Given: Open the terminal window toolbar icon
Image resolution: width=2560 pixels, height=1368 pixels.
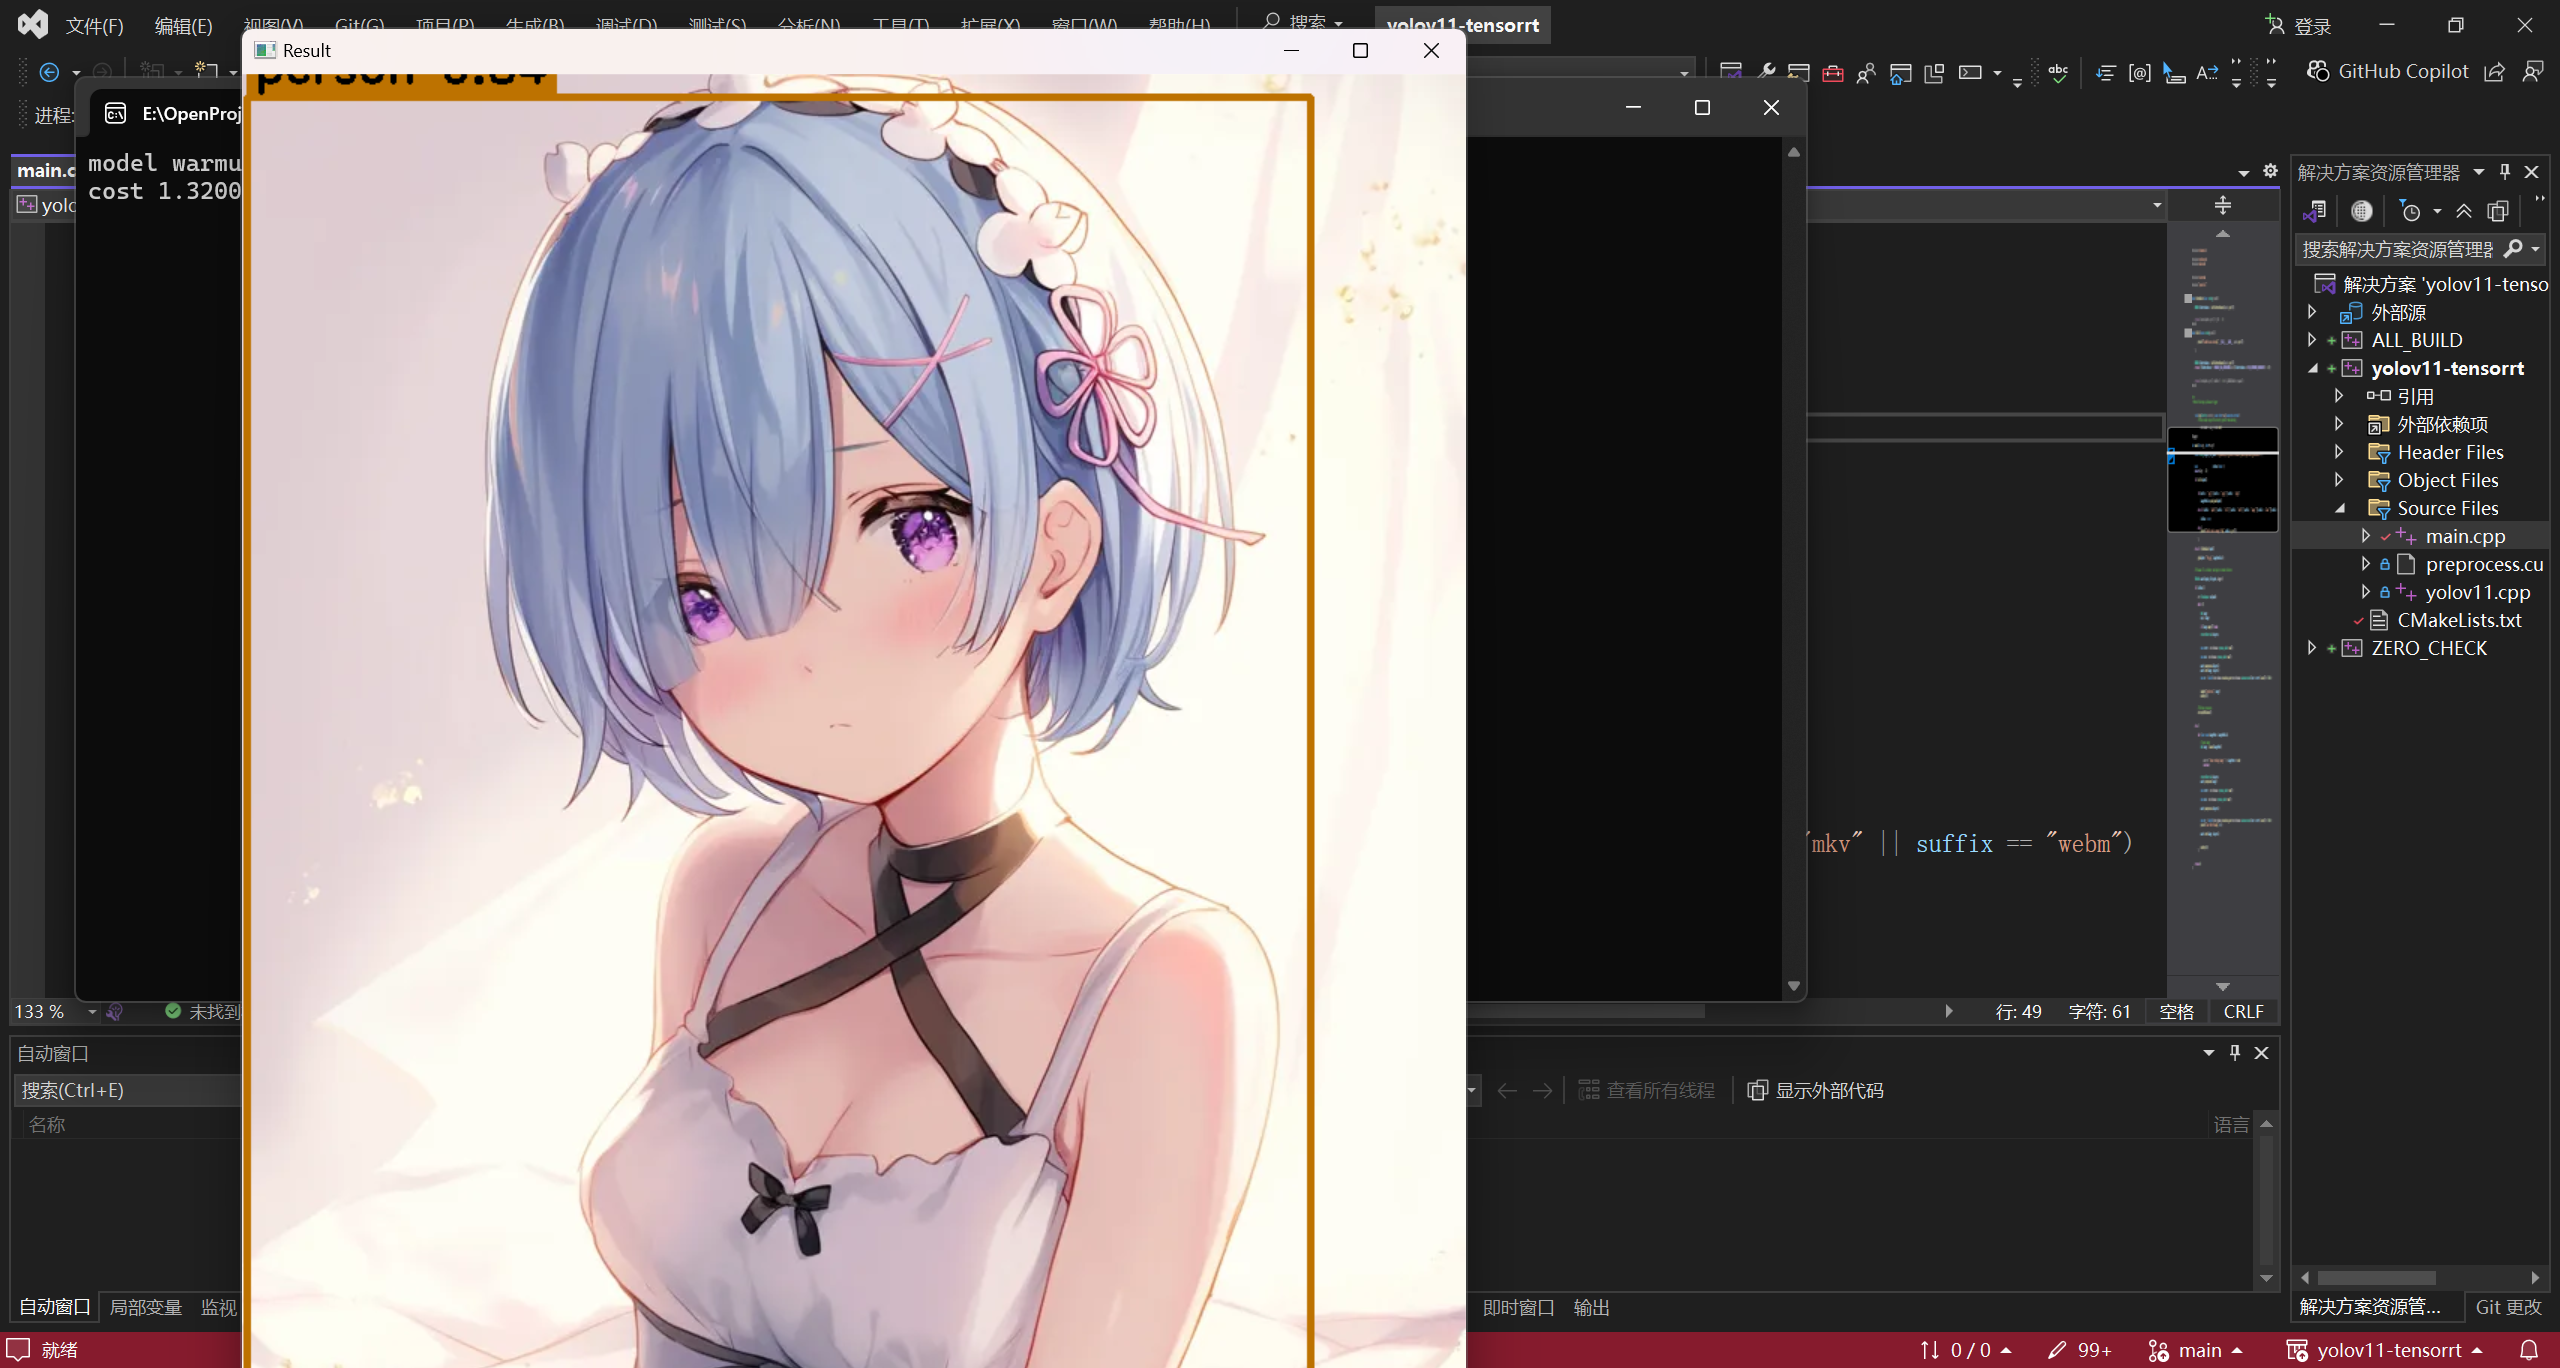Looking at the screenshot, I should click(x=1969, y=72).
